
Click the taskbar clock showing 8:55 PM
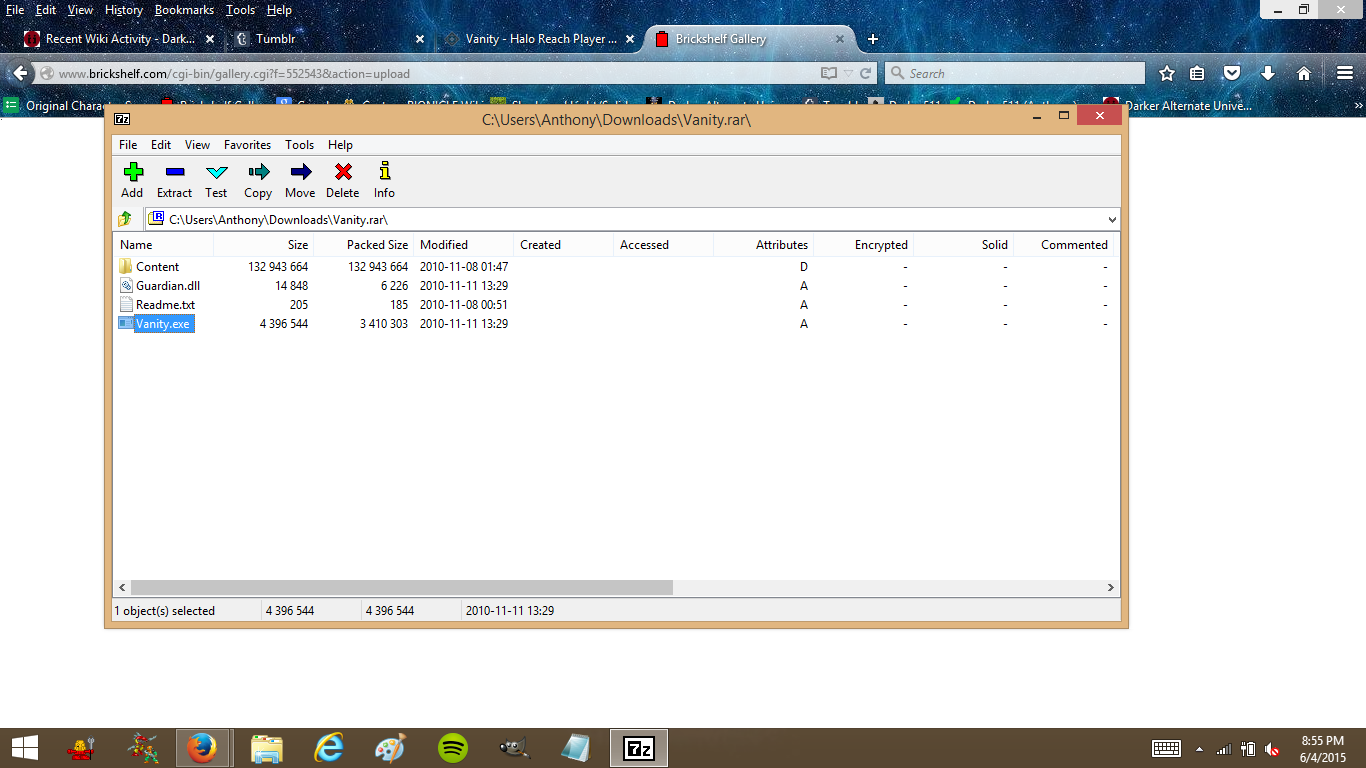tap(1322, 748)
